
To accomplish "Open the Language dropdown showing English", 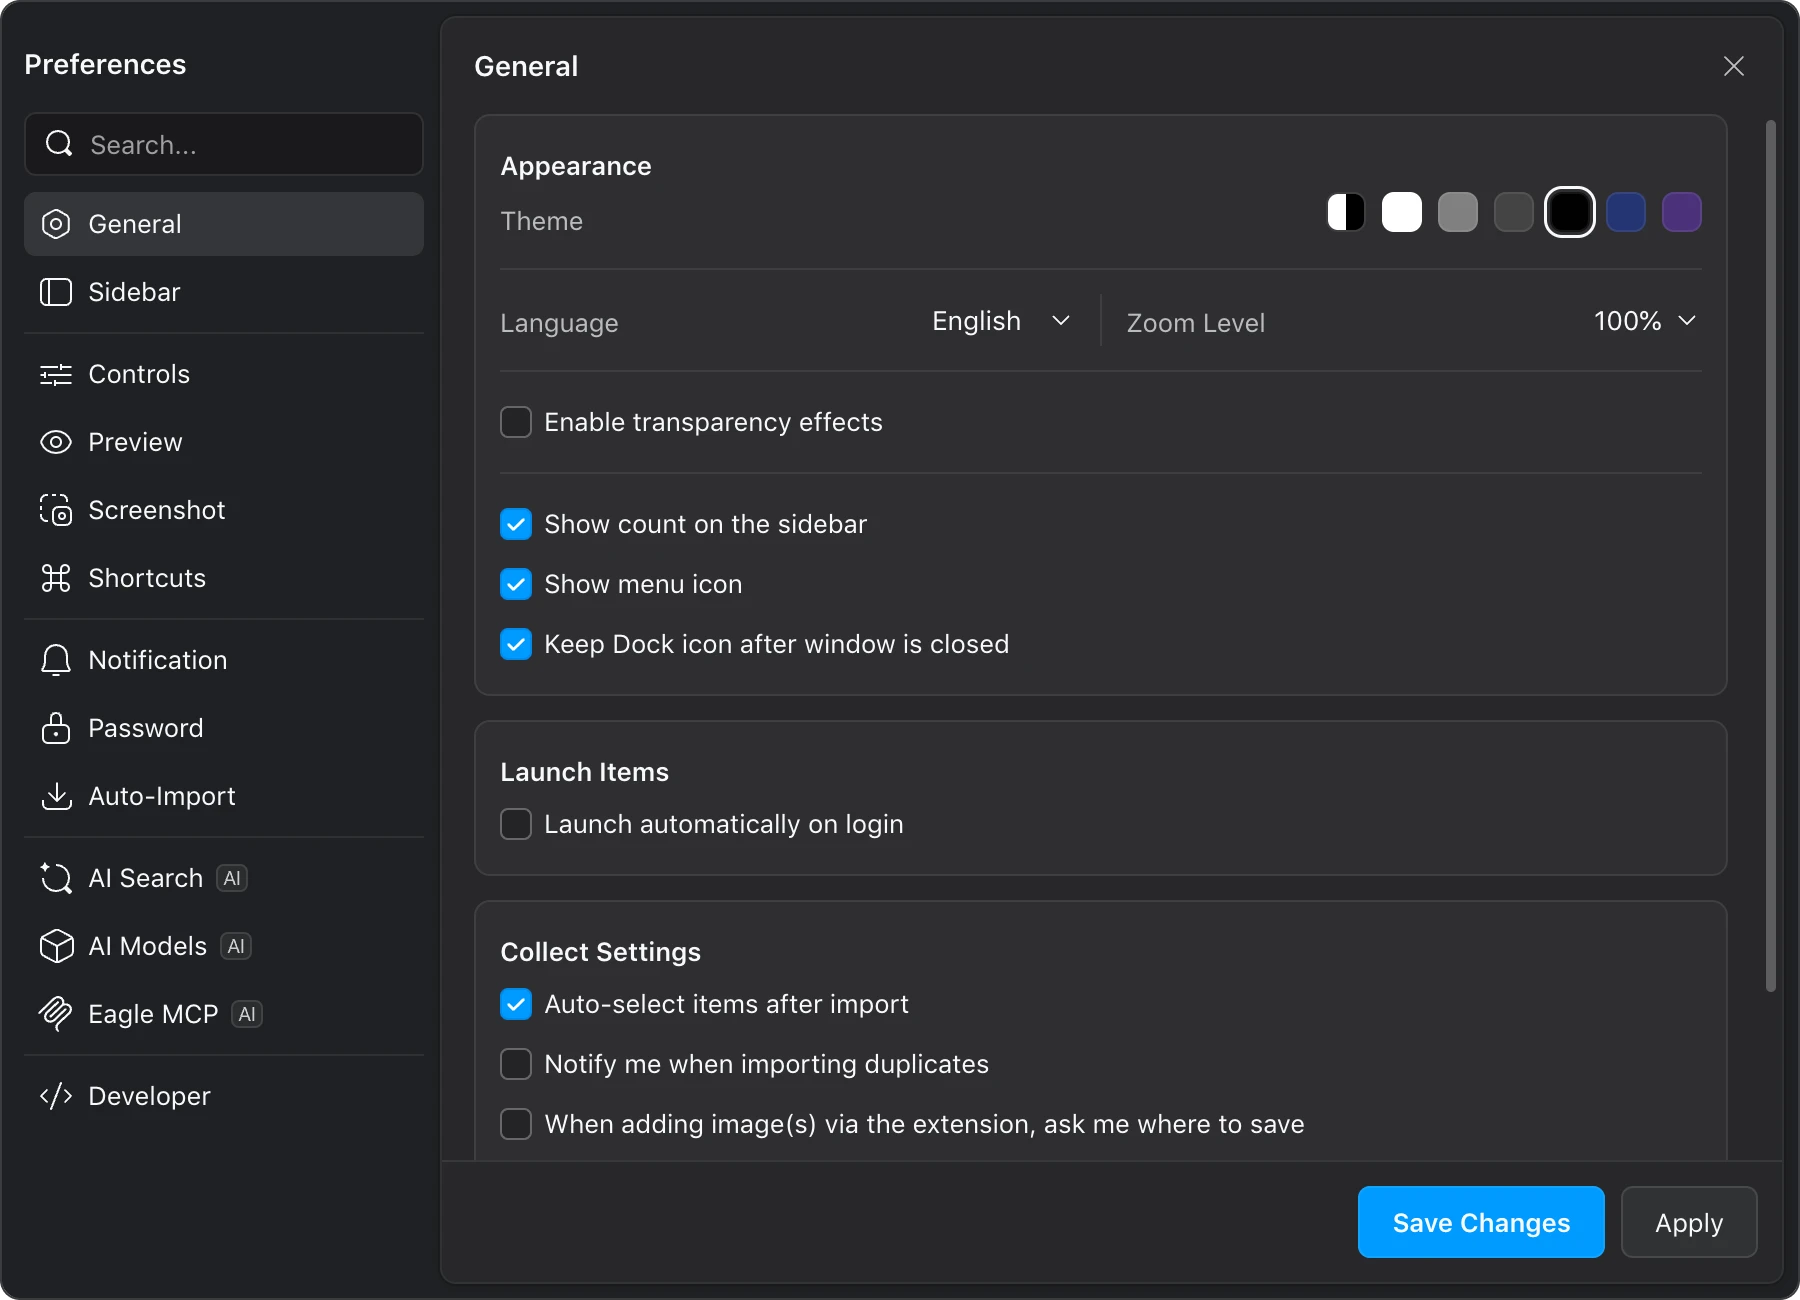I will [1000, 321].
